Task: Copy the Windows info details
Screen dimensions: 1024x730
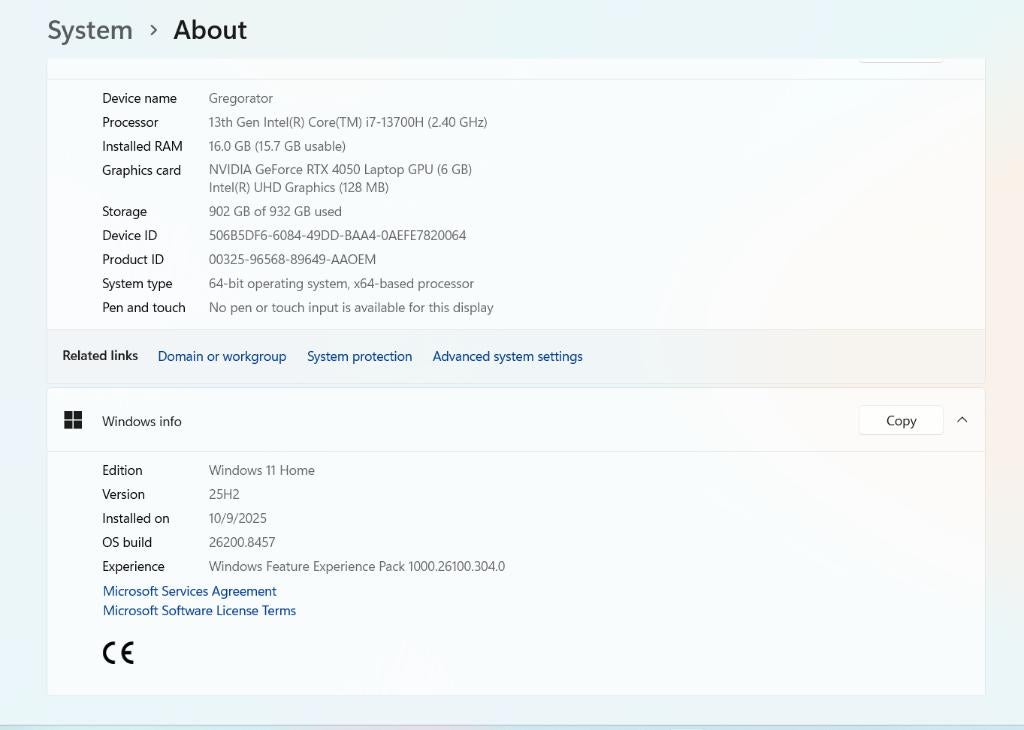Action: [901, 421]
